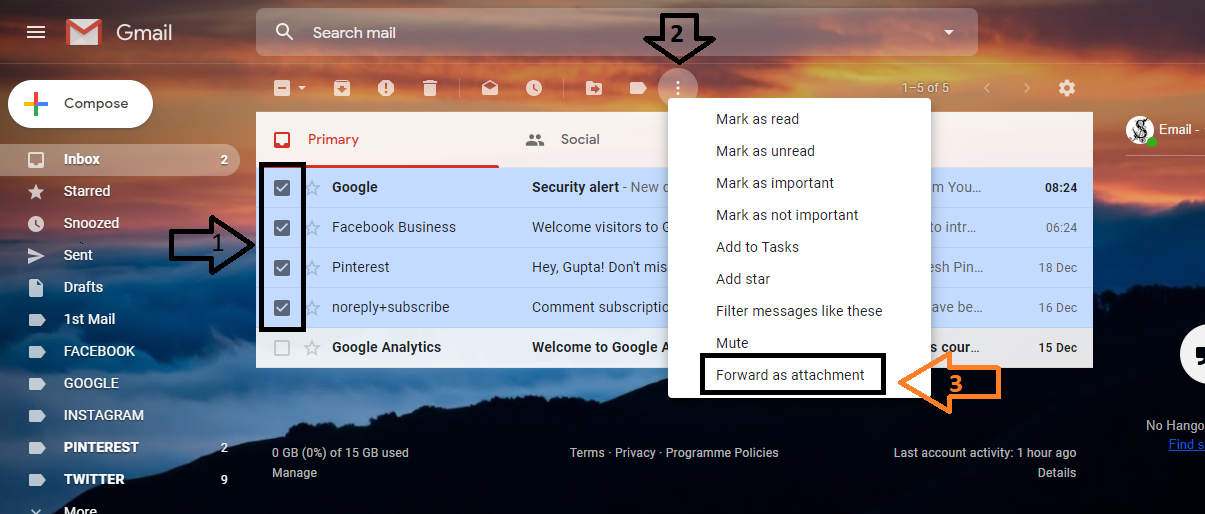Follow the Manage storage link
Screen dimensions: 1205x514
click(x=294, y=473)
